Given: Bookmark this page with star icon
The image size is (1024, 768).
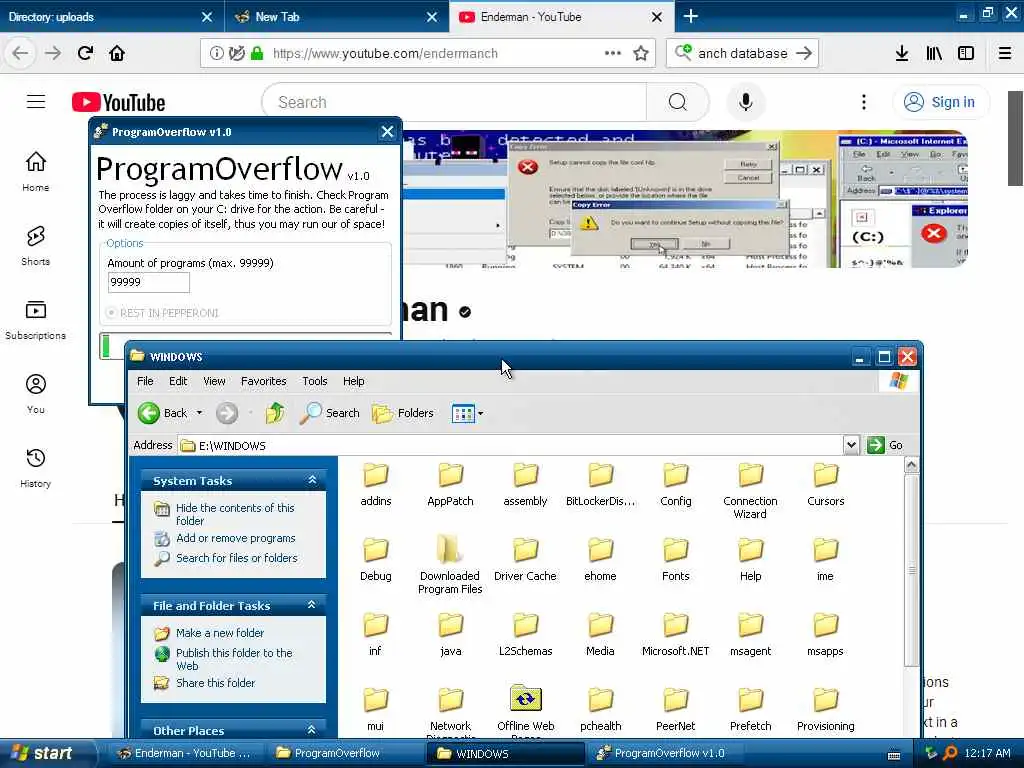Looking at the screenshot, I should (x=641, y=53).
